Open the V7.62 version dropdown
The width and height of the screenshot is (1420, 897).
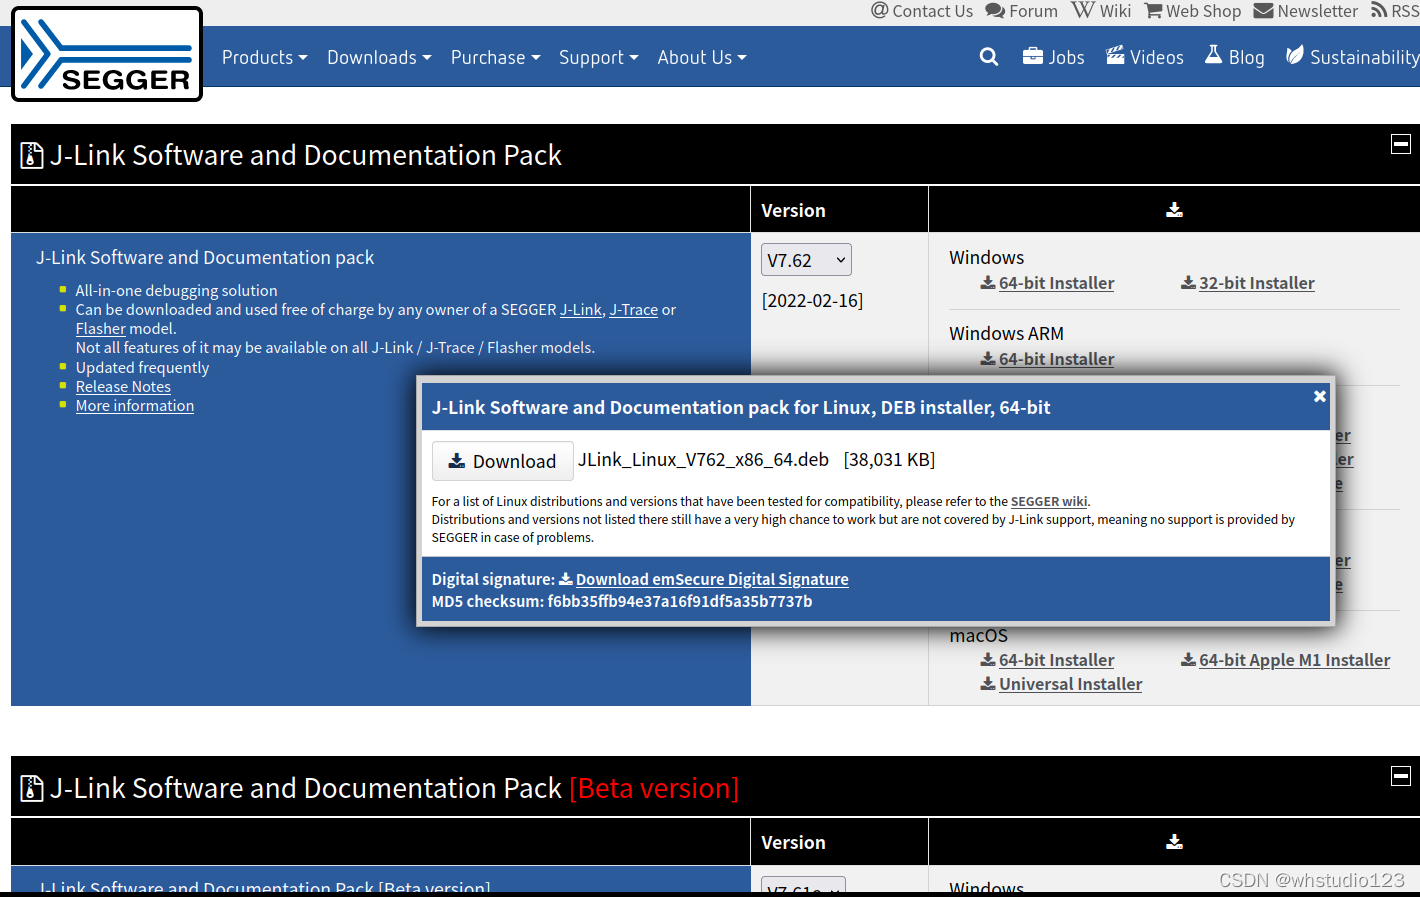point(806,260)
